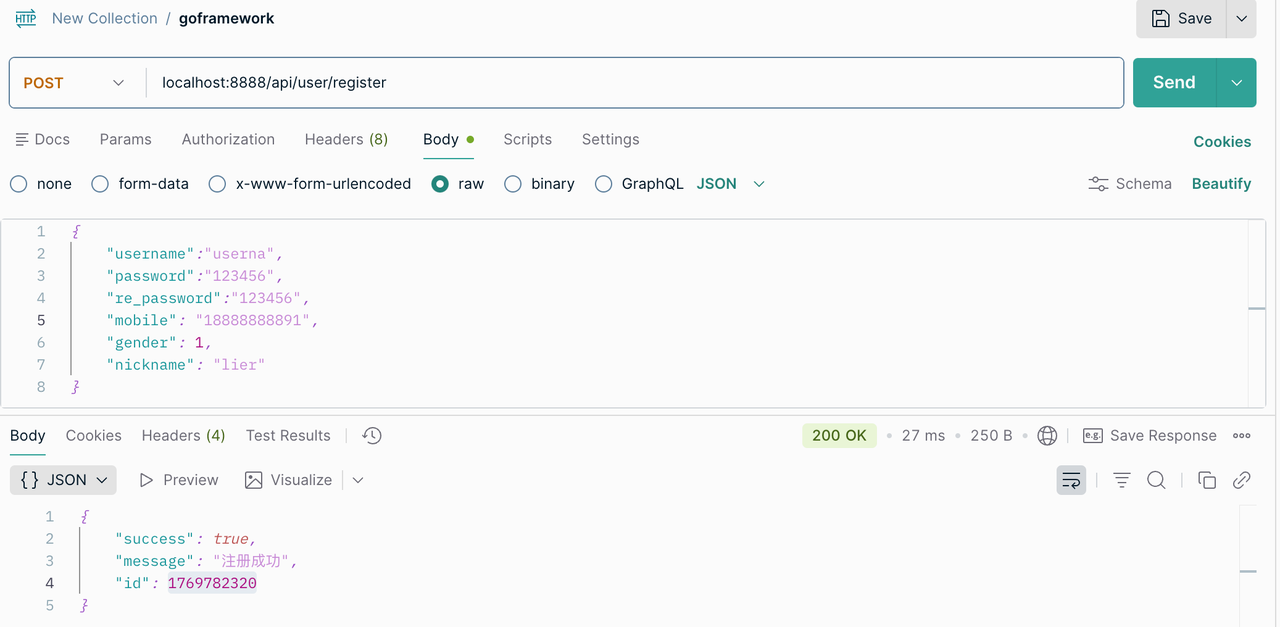Open the response JSON format dropdown

(x=63, y=480)
